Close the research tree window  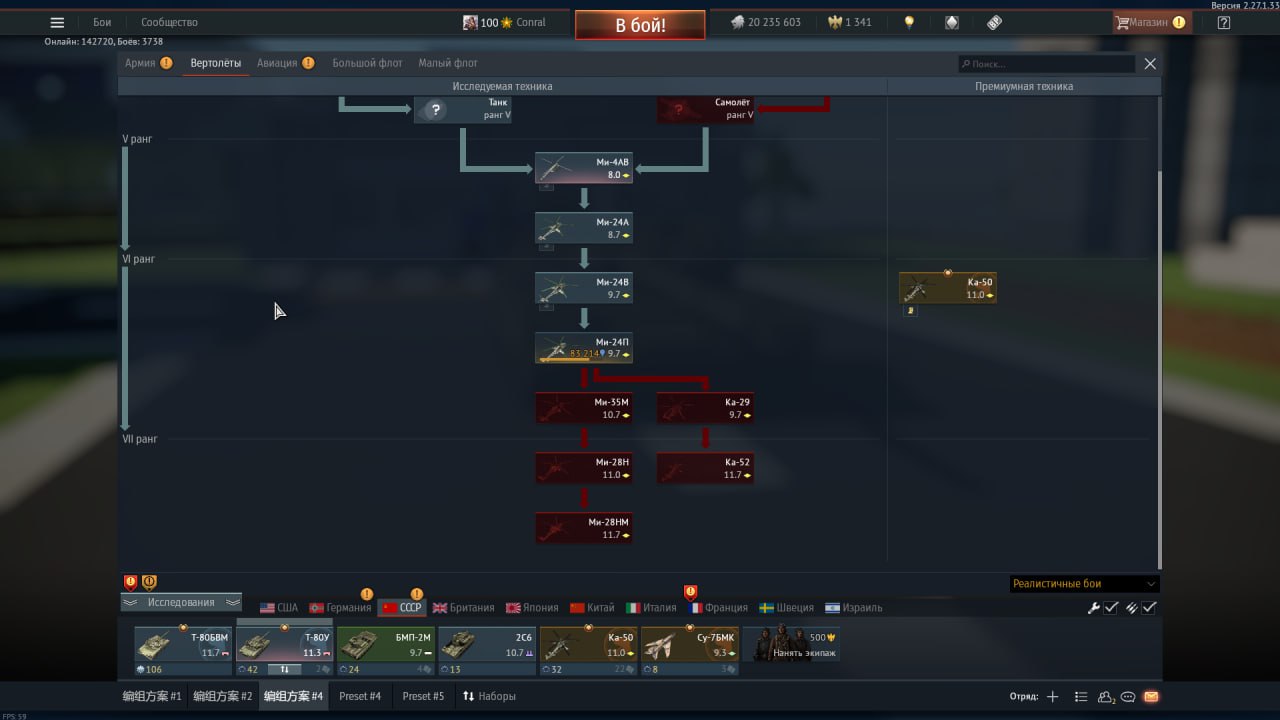[1150, 64]
